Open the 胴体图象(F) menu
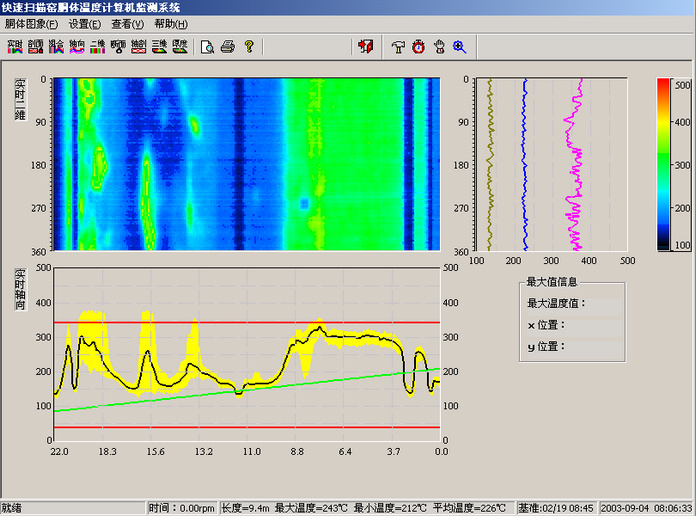 click(31, 23)
